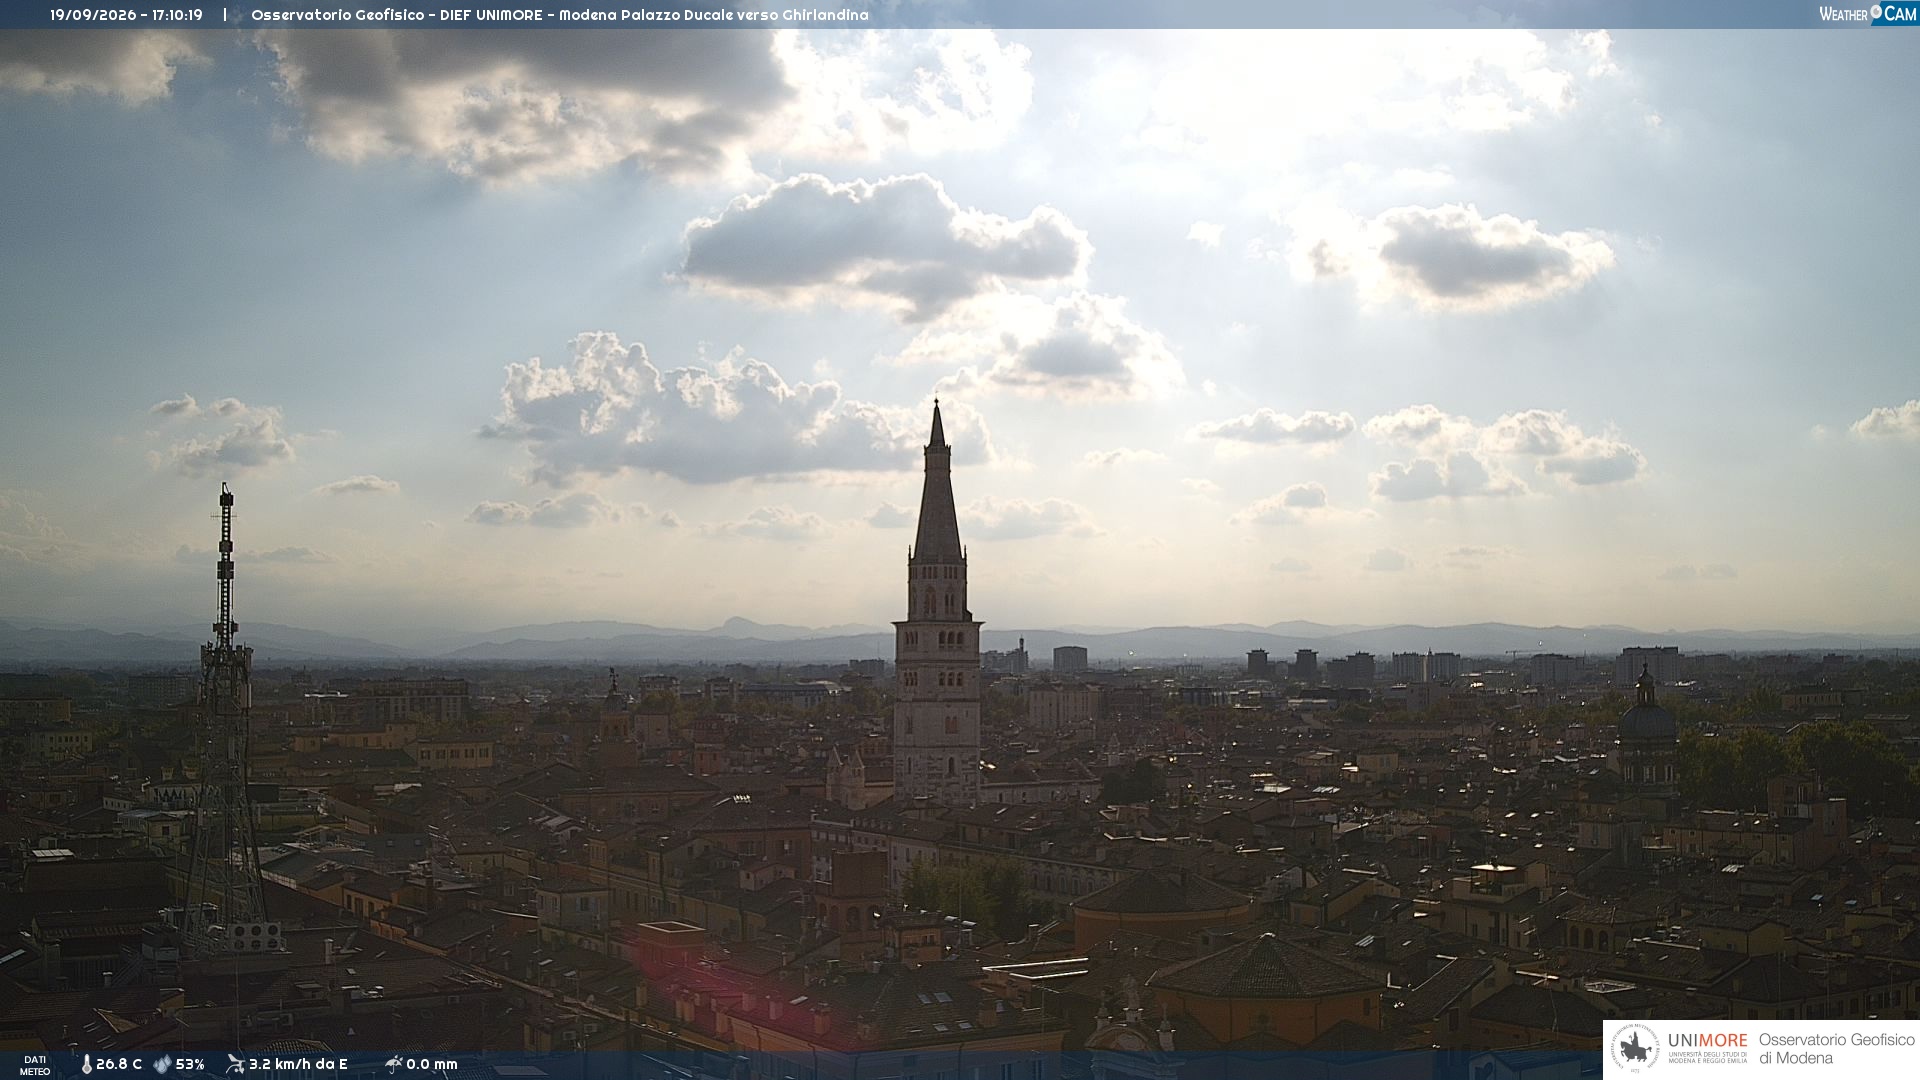
Task: Click Osservatorio Geofisico di Modena text
Action: pyautogui.click(x=1836, y=1049)
